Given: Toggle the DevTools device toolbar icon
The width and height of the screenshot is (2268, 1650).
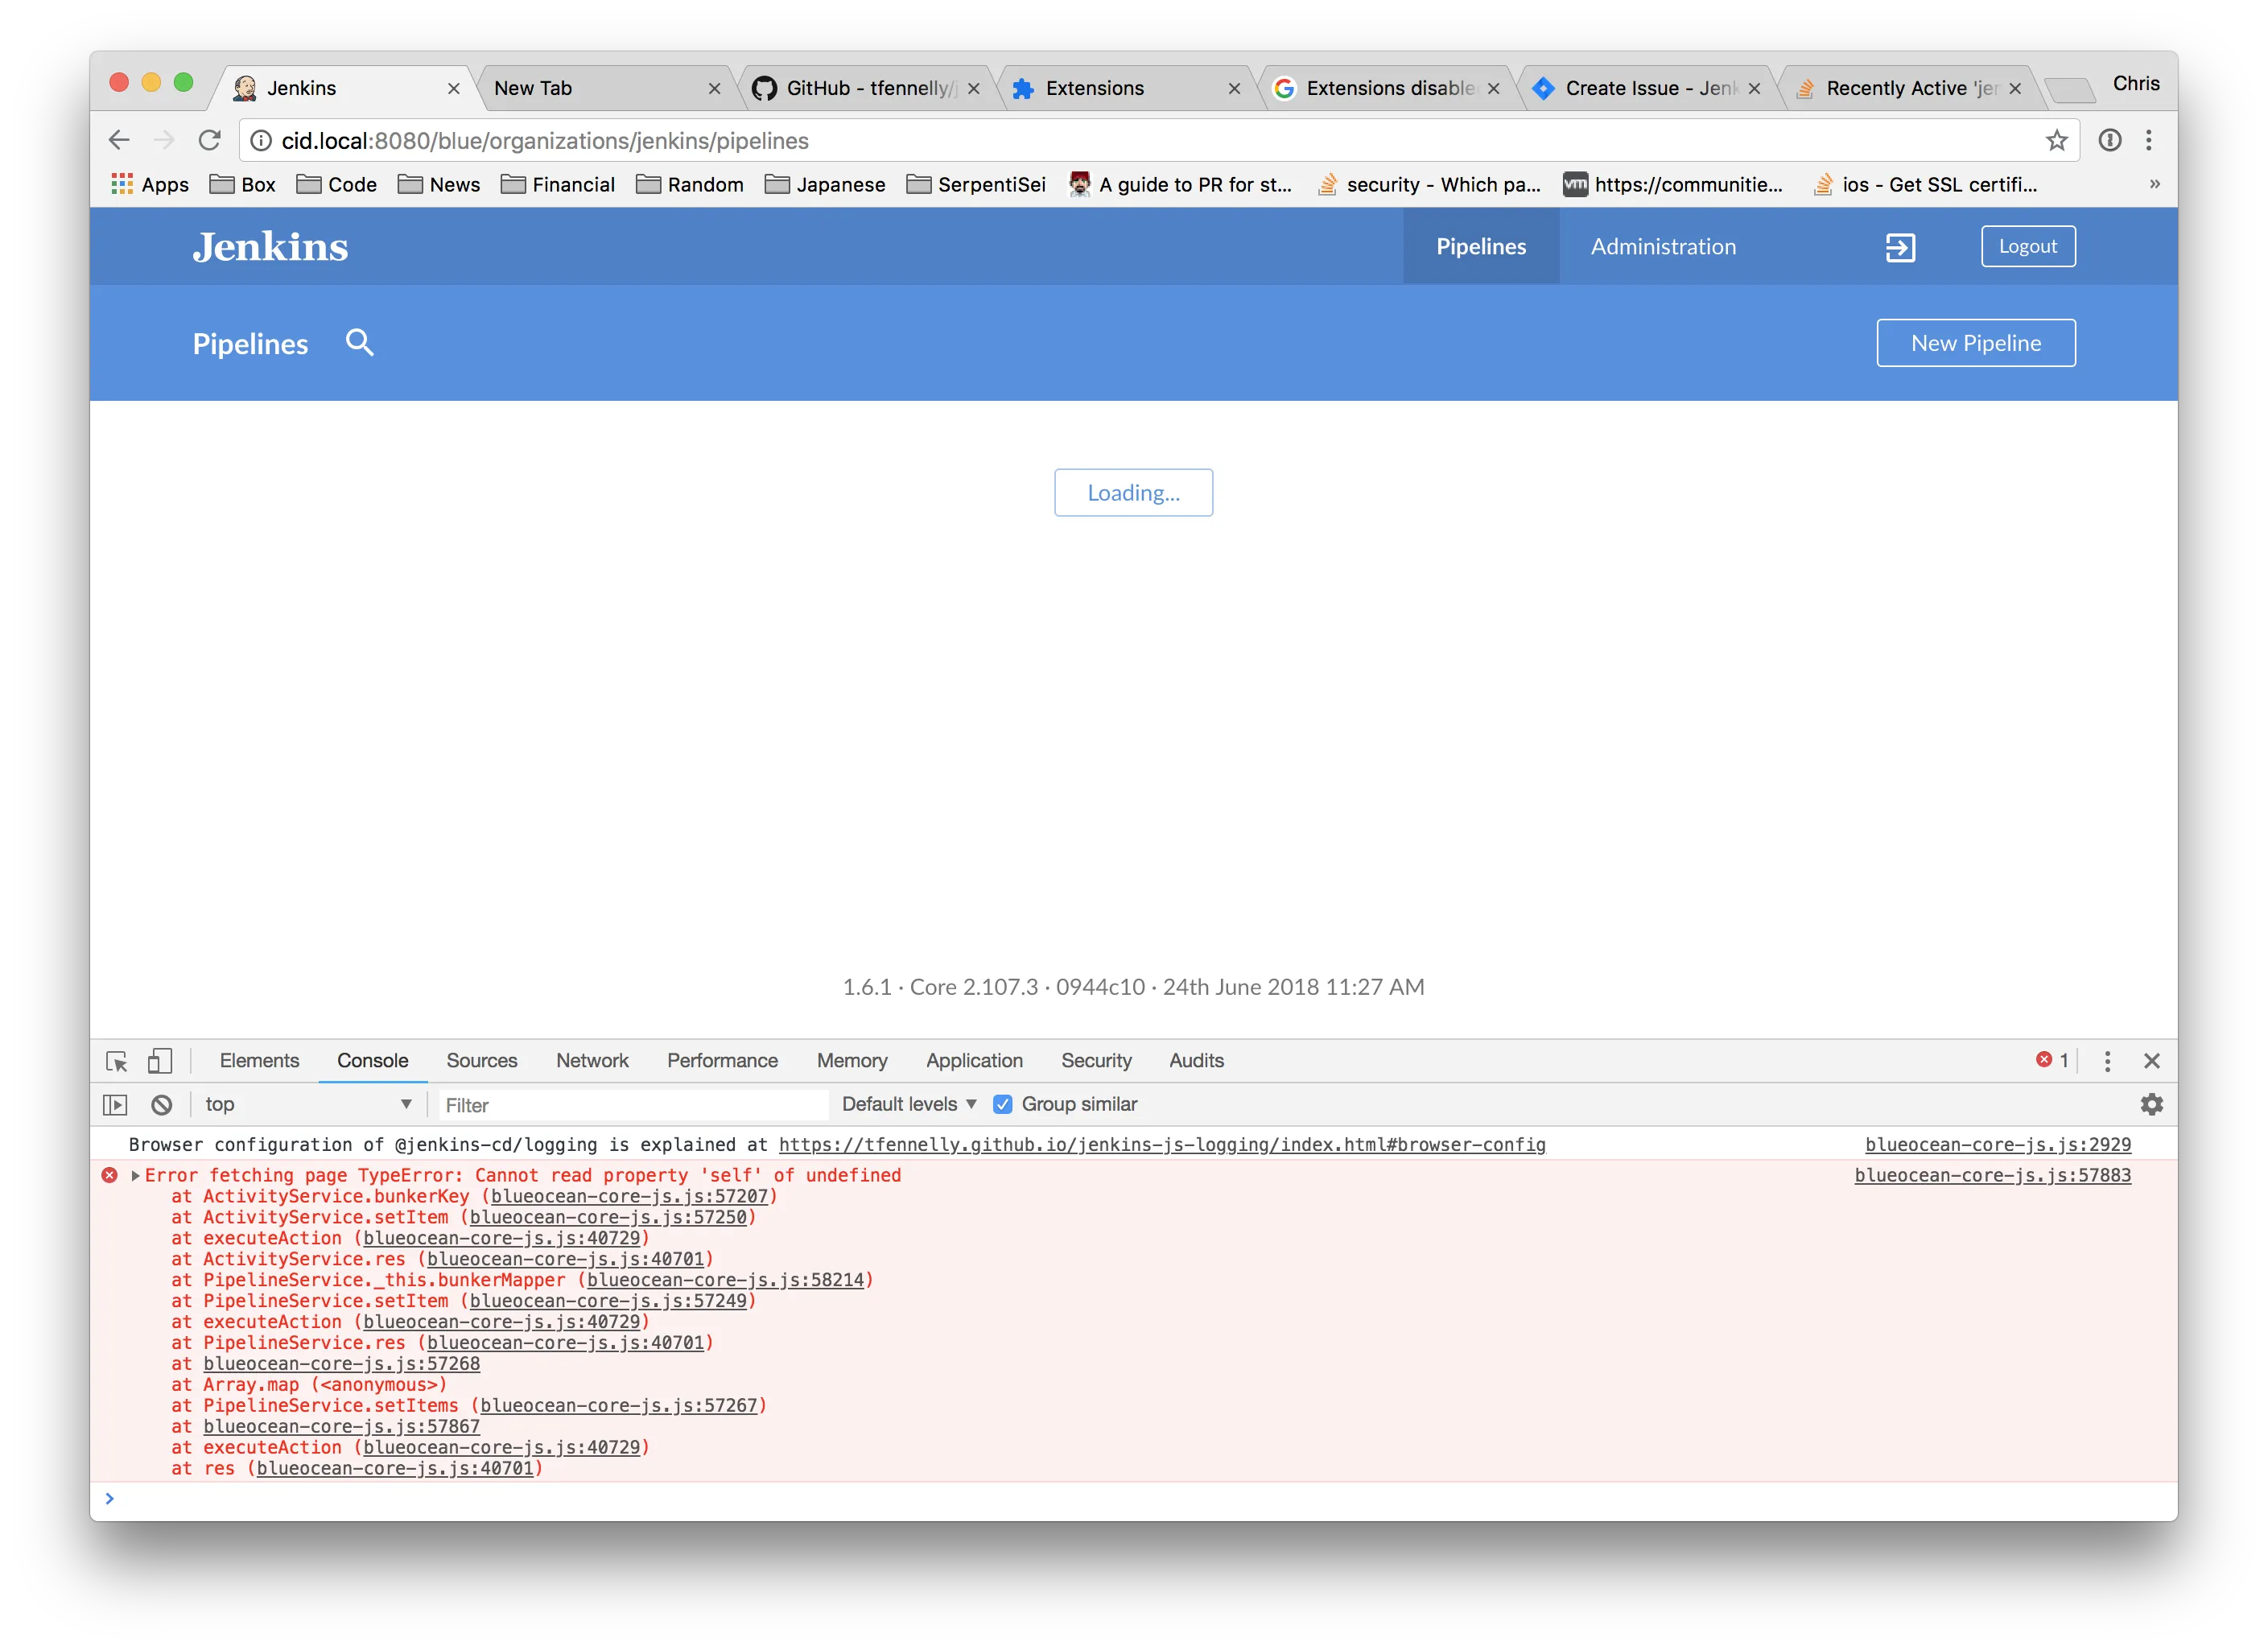Looking at the screenshot, I should (160, 1061).
